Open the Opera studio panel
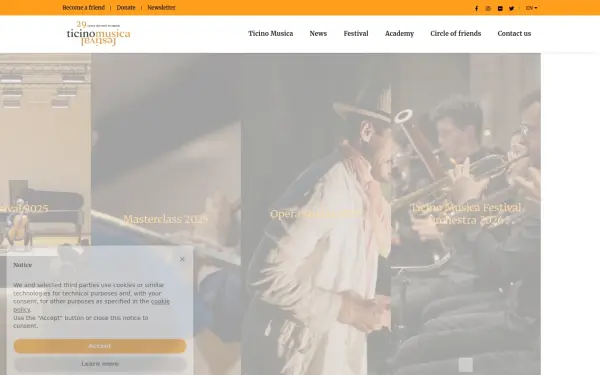The image size is (600, 375). click(316, 214)
